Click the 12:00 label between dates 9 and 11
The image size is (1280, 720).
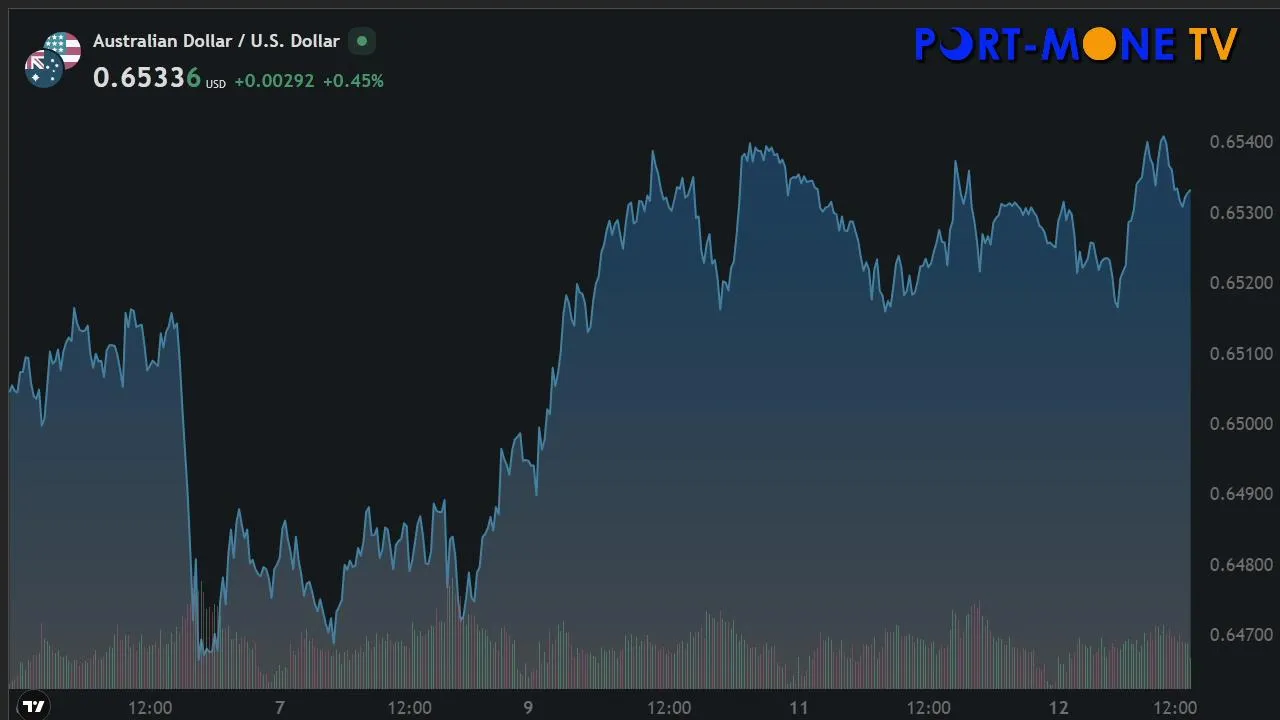[x=669, y=708]
